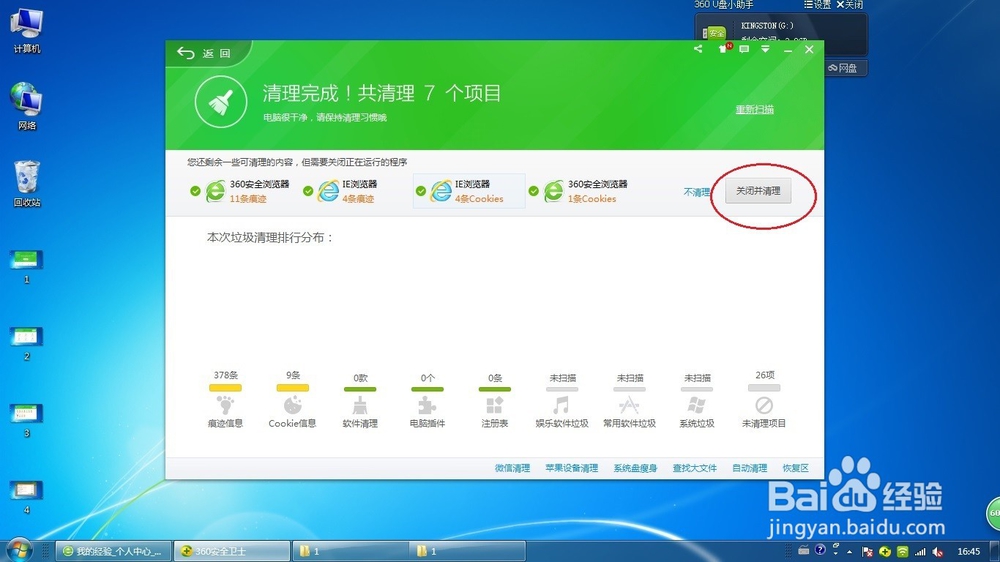Click the 系统垃圾 Windows flag icon
Image resolution: width=1000 pixels, height=562 pixels.
point(696,405)
